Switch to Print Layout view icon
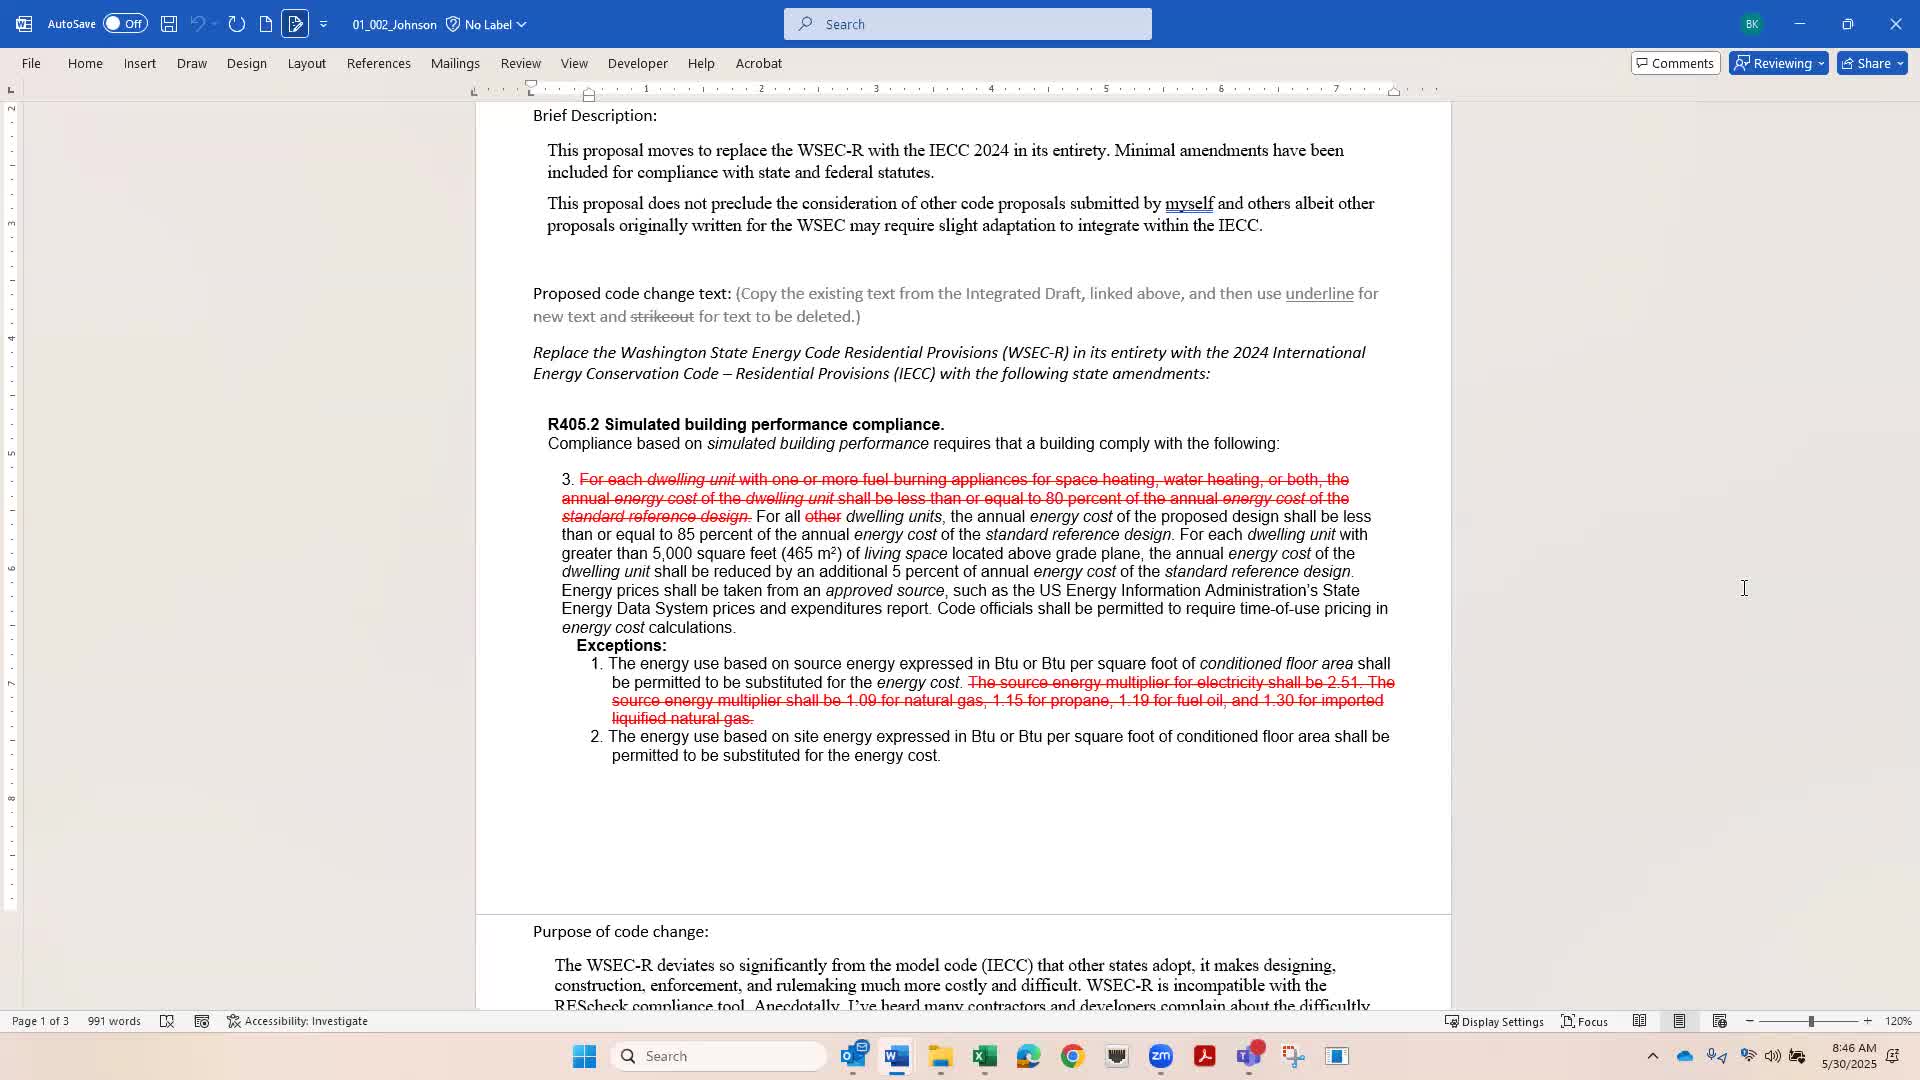The width and height of the screenshot is (1920, 1080). 1680,1021
